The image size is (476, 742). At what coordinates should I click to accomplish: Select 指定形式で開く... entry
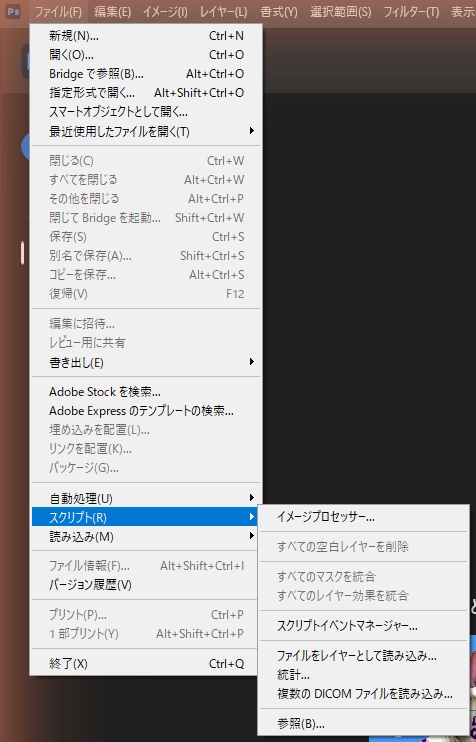click(146, 93)
